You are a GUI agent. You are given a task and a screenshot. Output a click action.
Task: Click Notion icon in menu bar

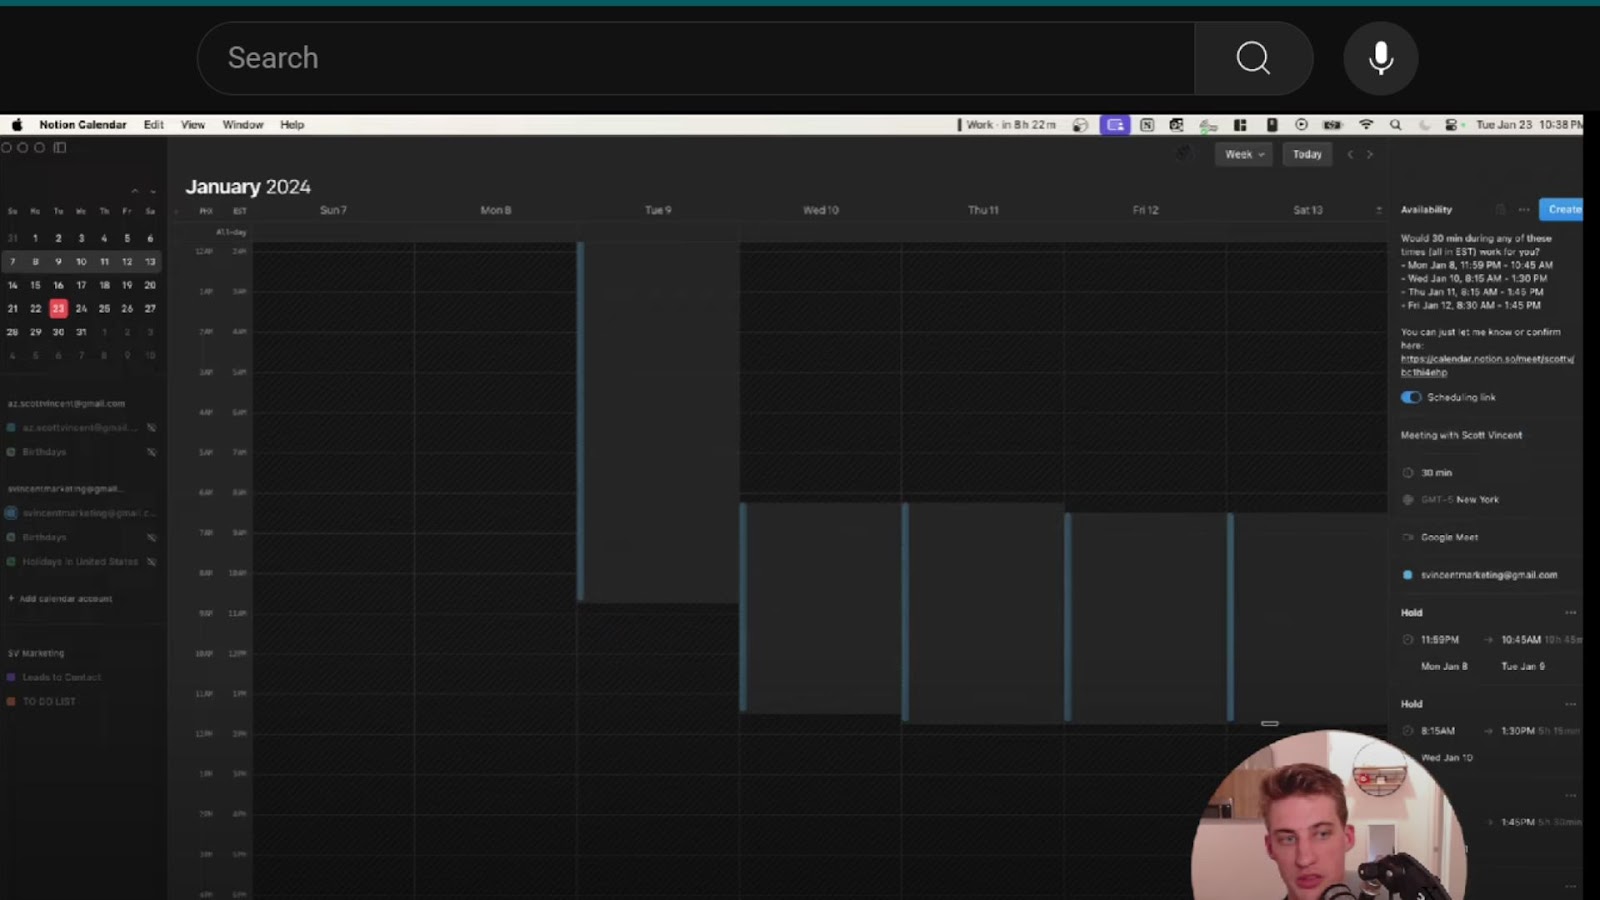pos(1147,125)
